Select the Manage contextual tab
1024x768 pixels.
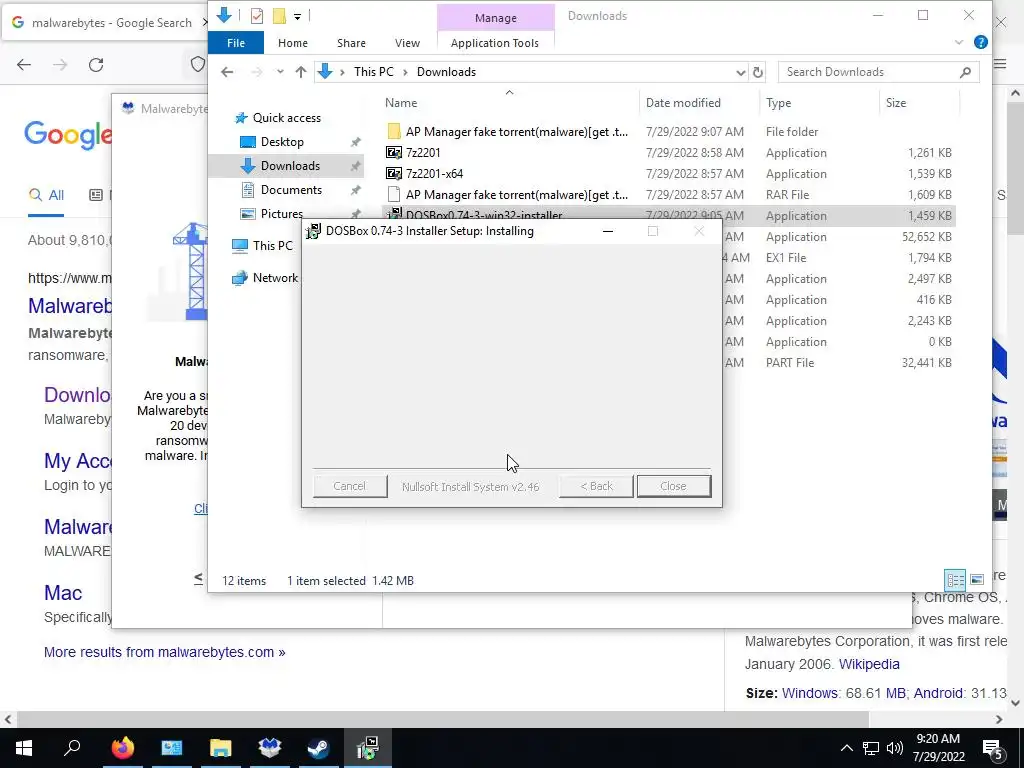(496, 18)
